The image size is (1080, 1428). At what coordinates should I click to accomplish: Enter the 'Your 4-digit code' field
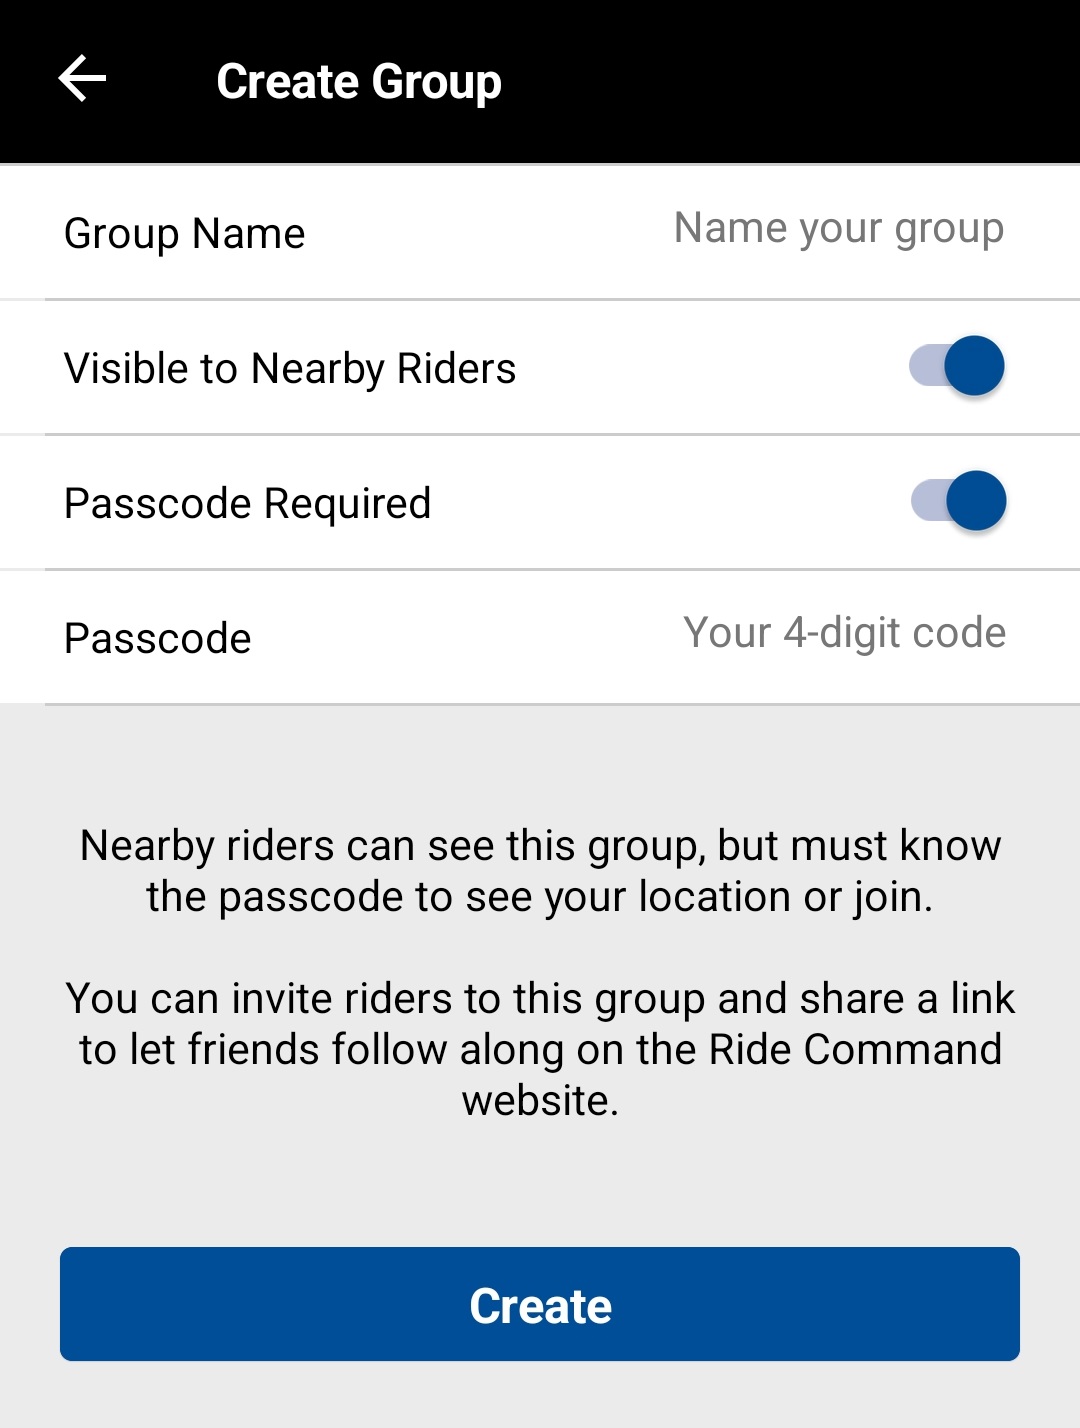point(844,633)
